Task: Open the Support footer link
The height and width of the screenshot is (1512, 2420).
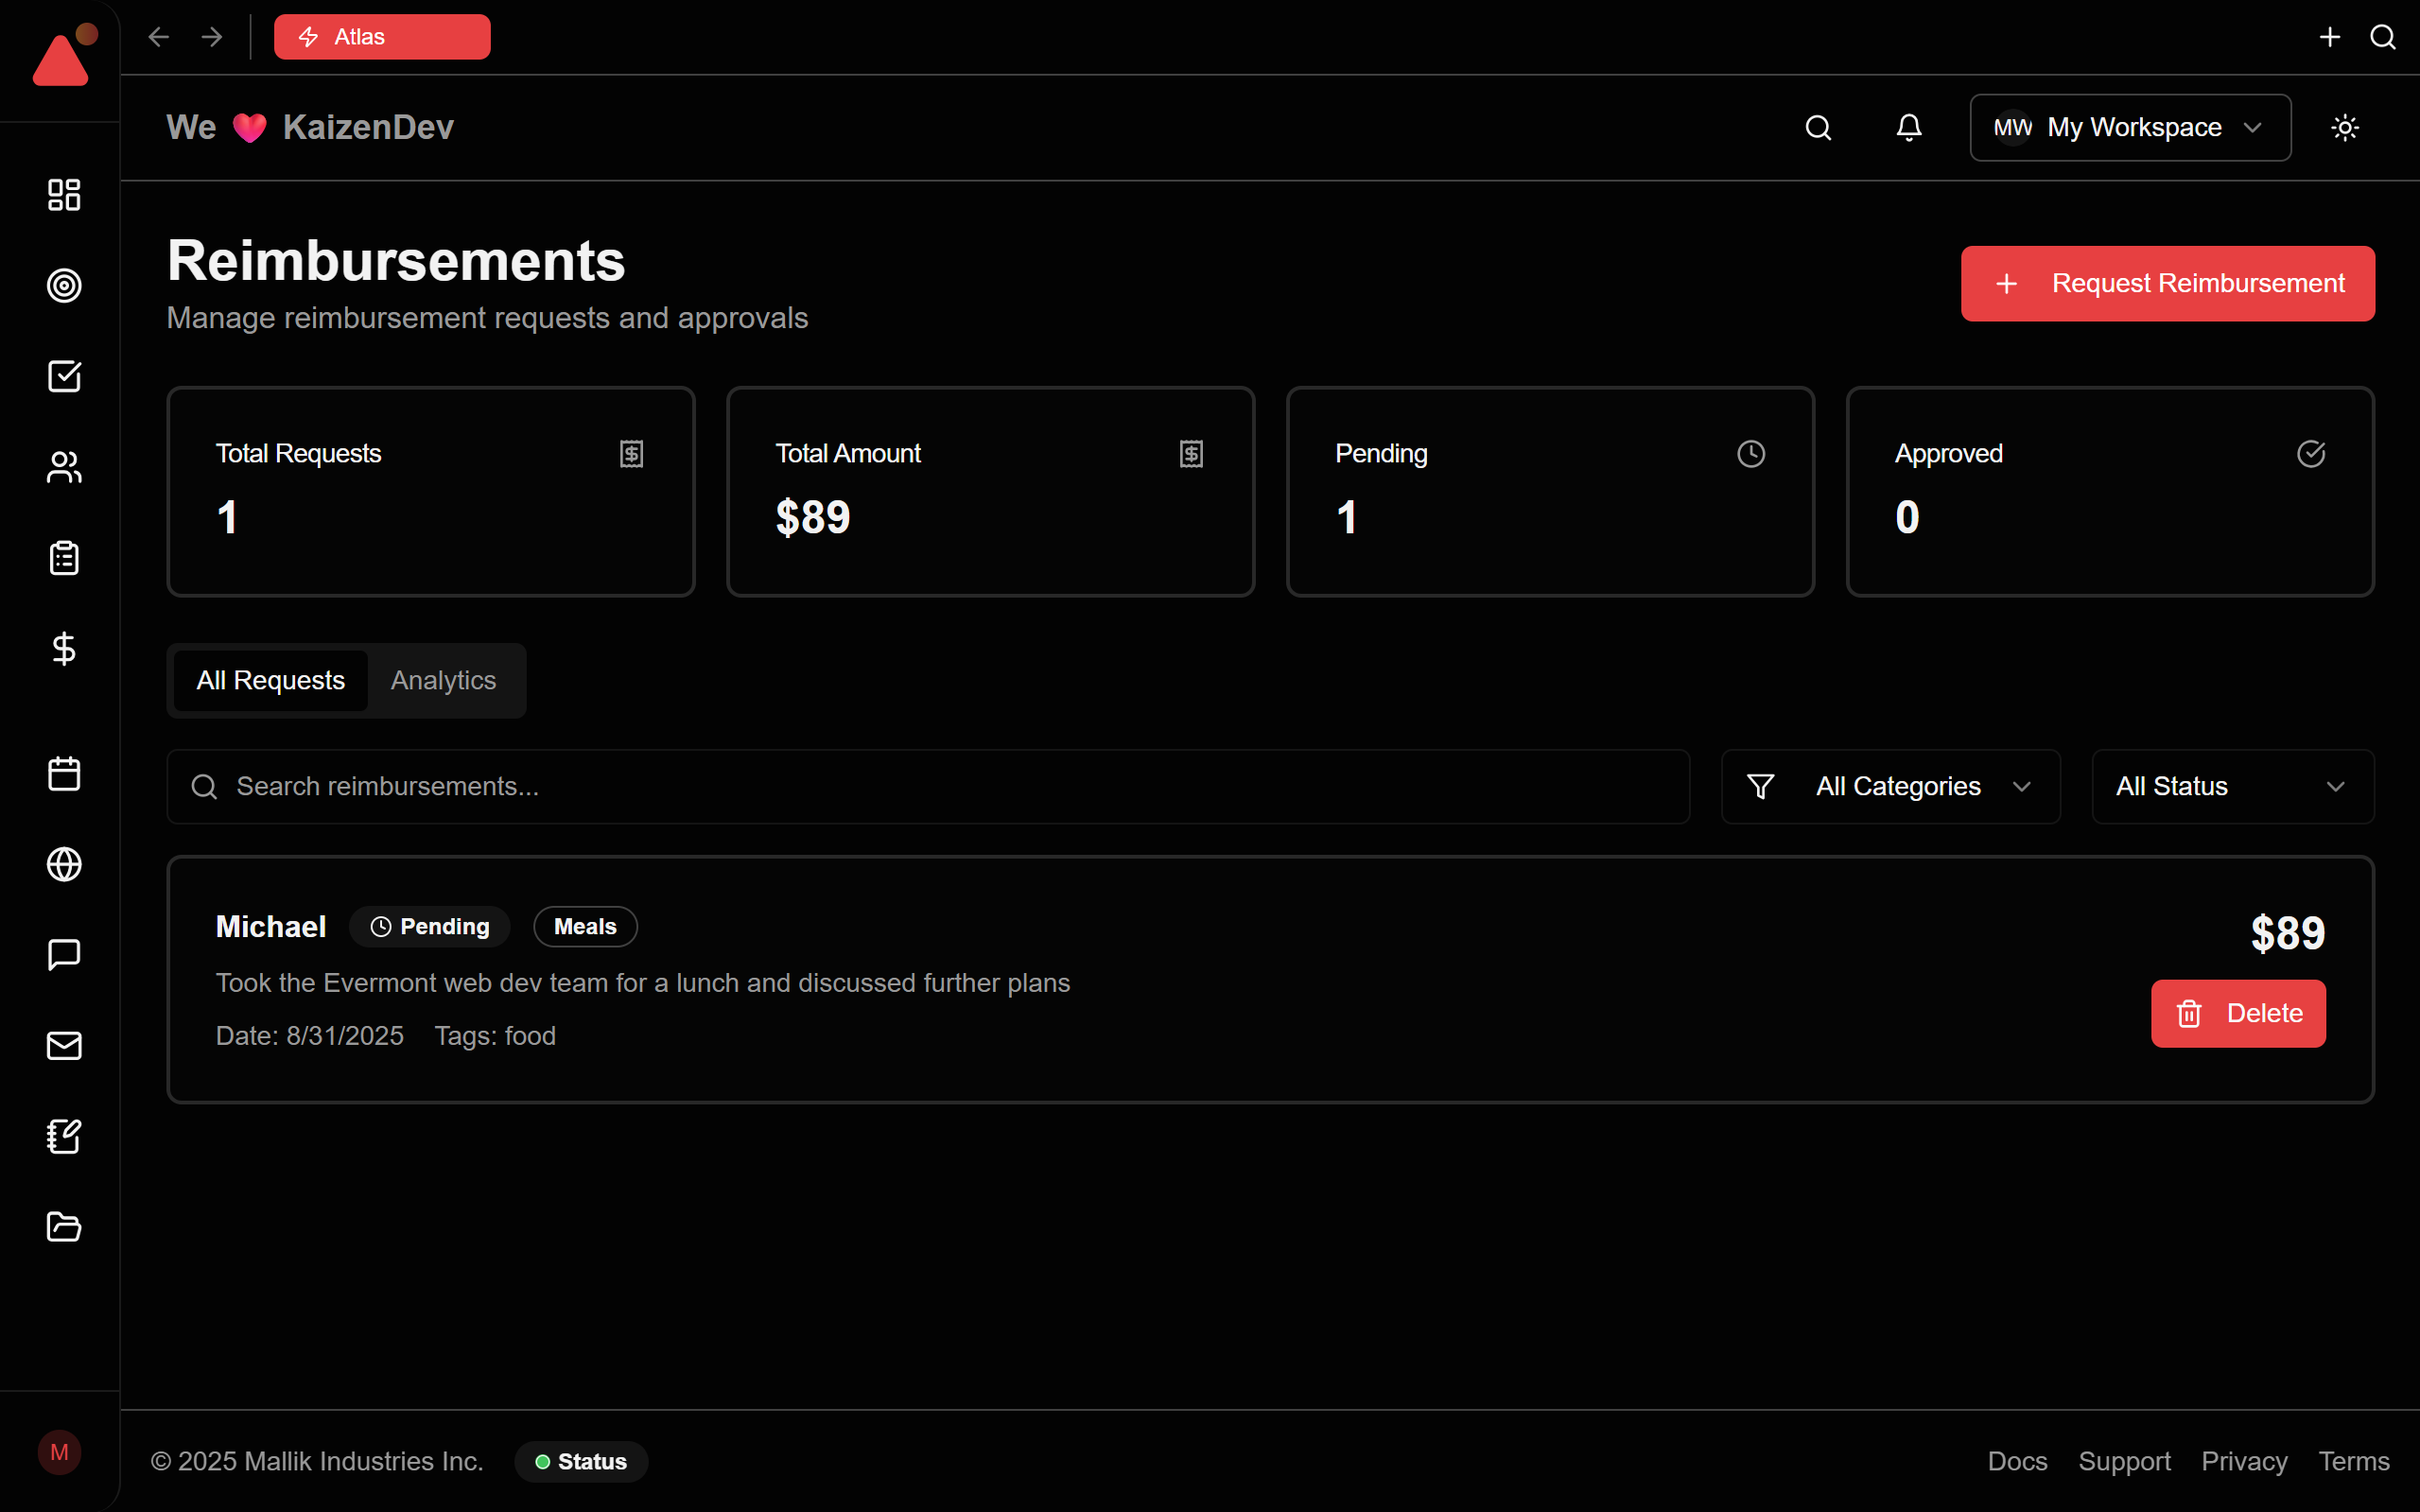Action: click(2124, 1462)
